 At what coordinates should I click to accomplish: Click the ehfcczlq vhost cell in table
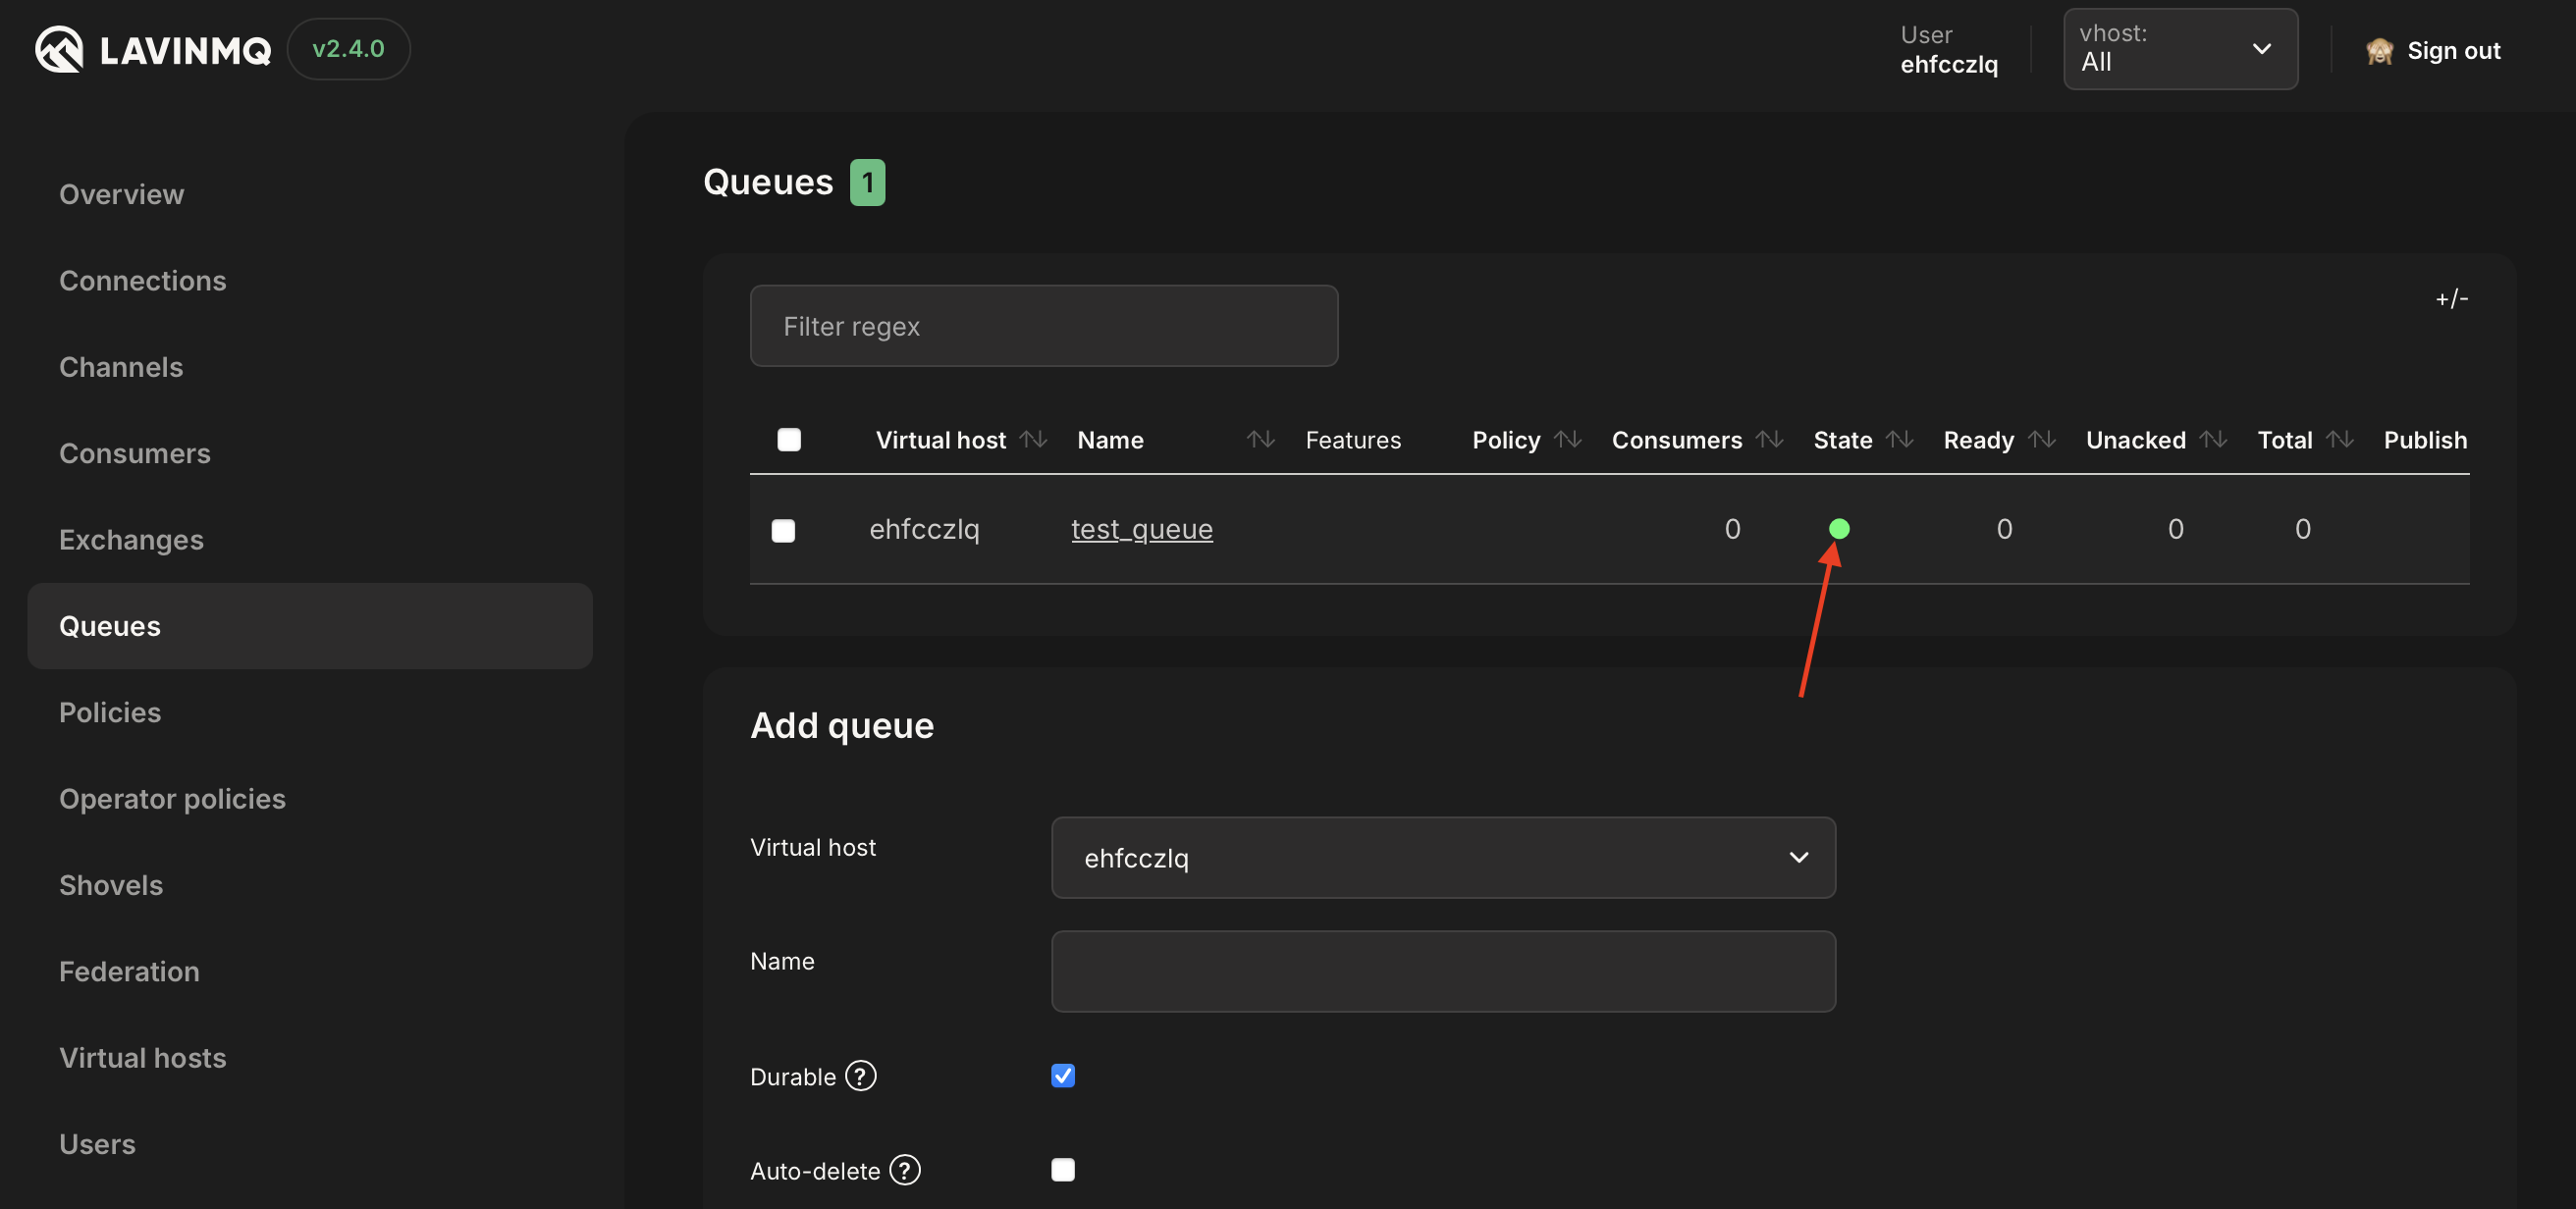coord(924,529)
